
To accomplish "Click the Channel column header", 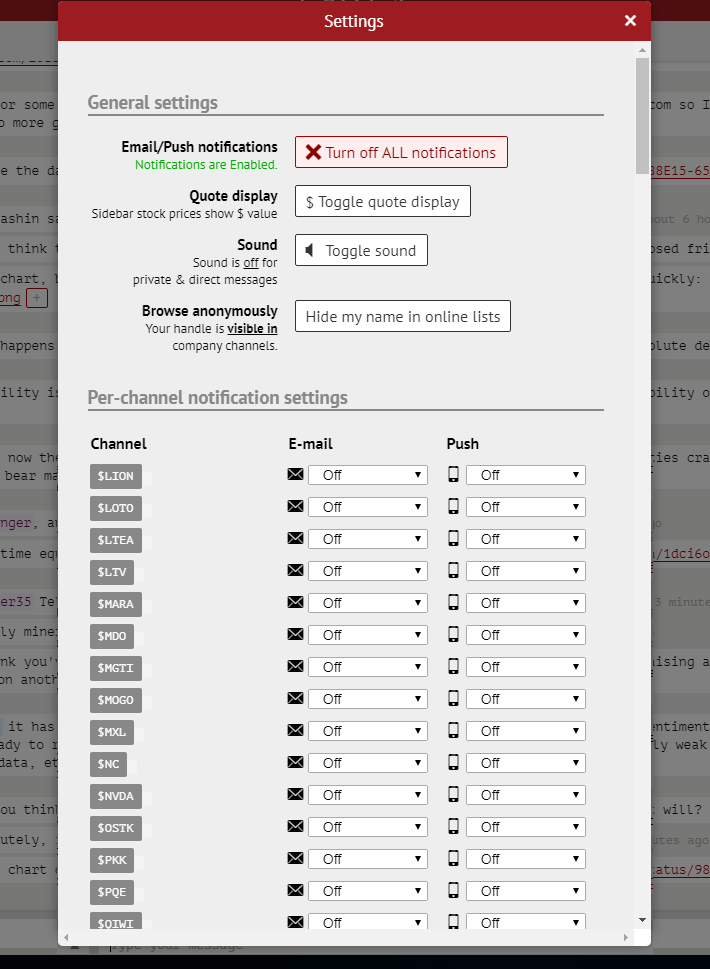I will coord(119,444).
